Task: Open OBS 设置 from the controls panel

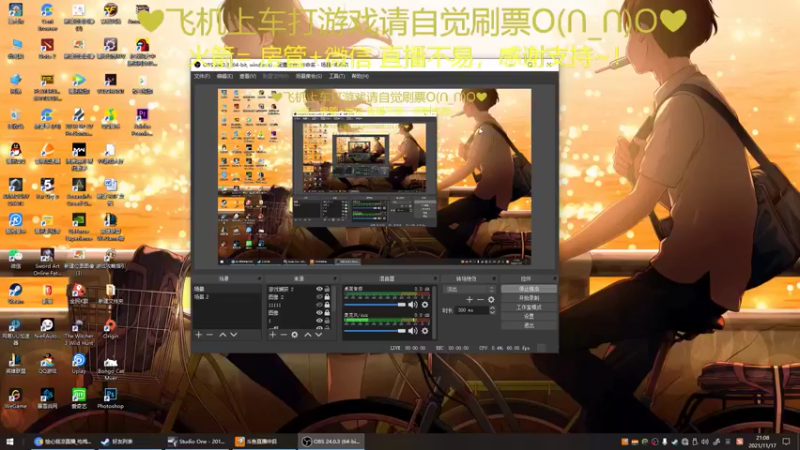Action: [x=529, y=316]
